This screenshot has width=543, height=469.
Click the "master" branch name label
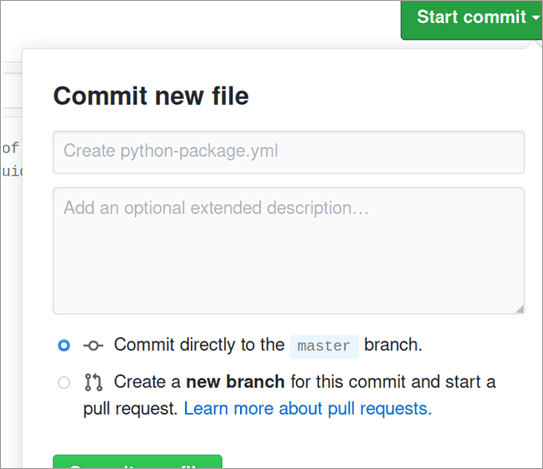pyautogui.click(x=324, y=346)
